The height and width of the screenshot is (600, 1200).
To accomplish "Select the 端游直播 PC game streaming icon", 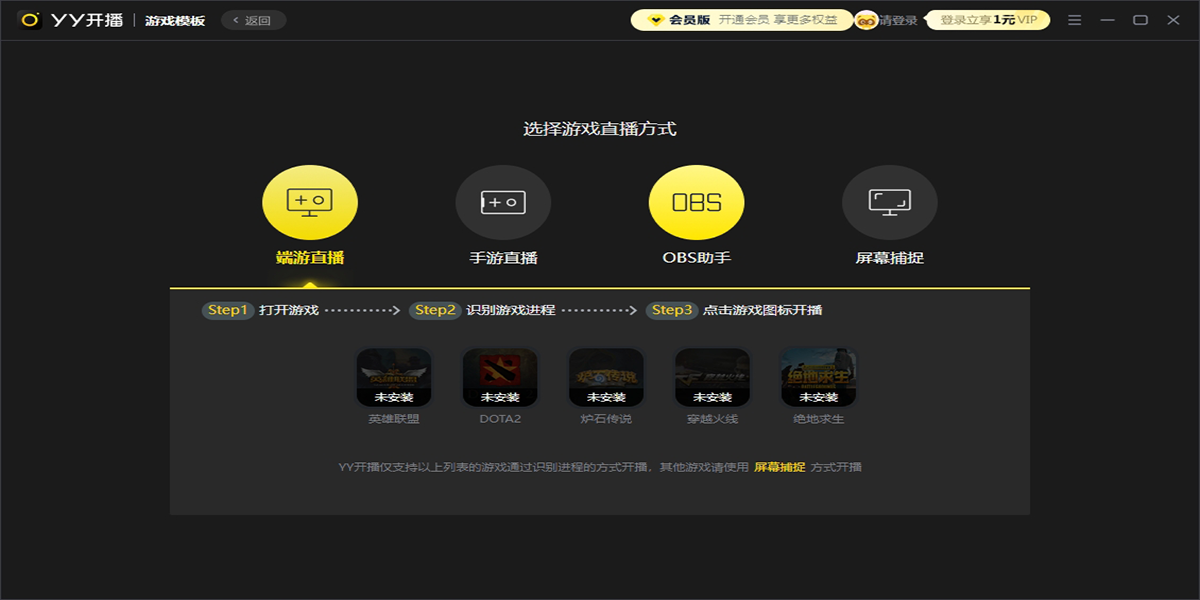I will pyautogui.click(x=310, y=203).
